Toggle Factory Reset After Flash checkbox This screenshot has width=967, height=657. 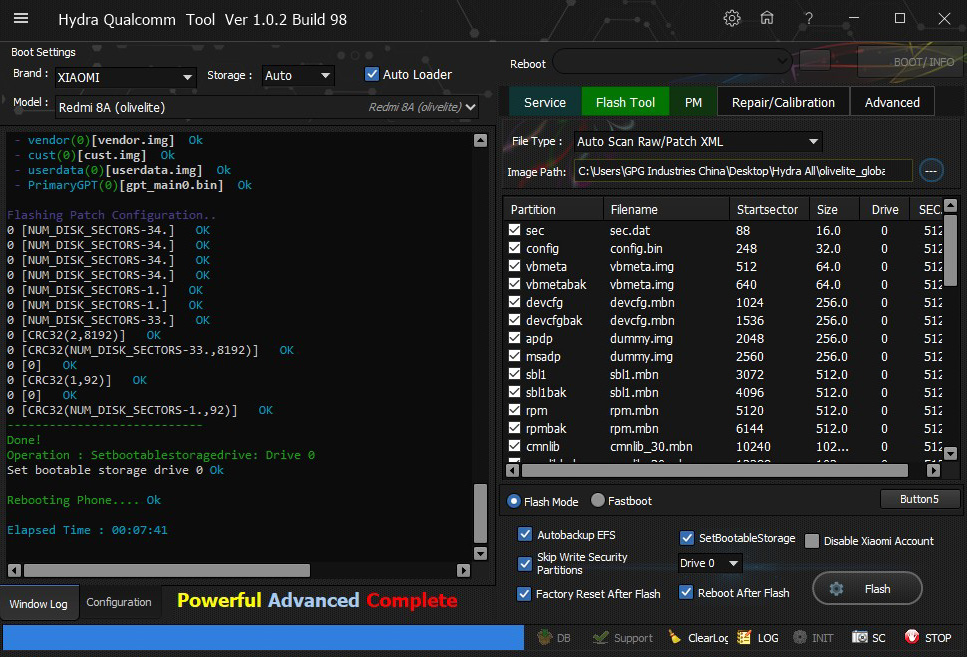click(524, 593)
